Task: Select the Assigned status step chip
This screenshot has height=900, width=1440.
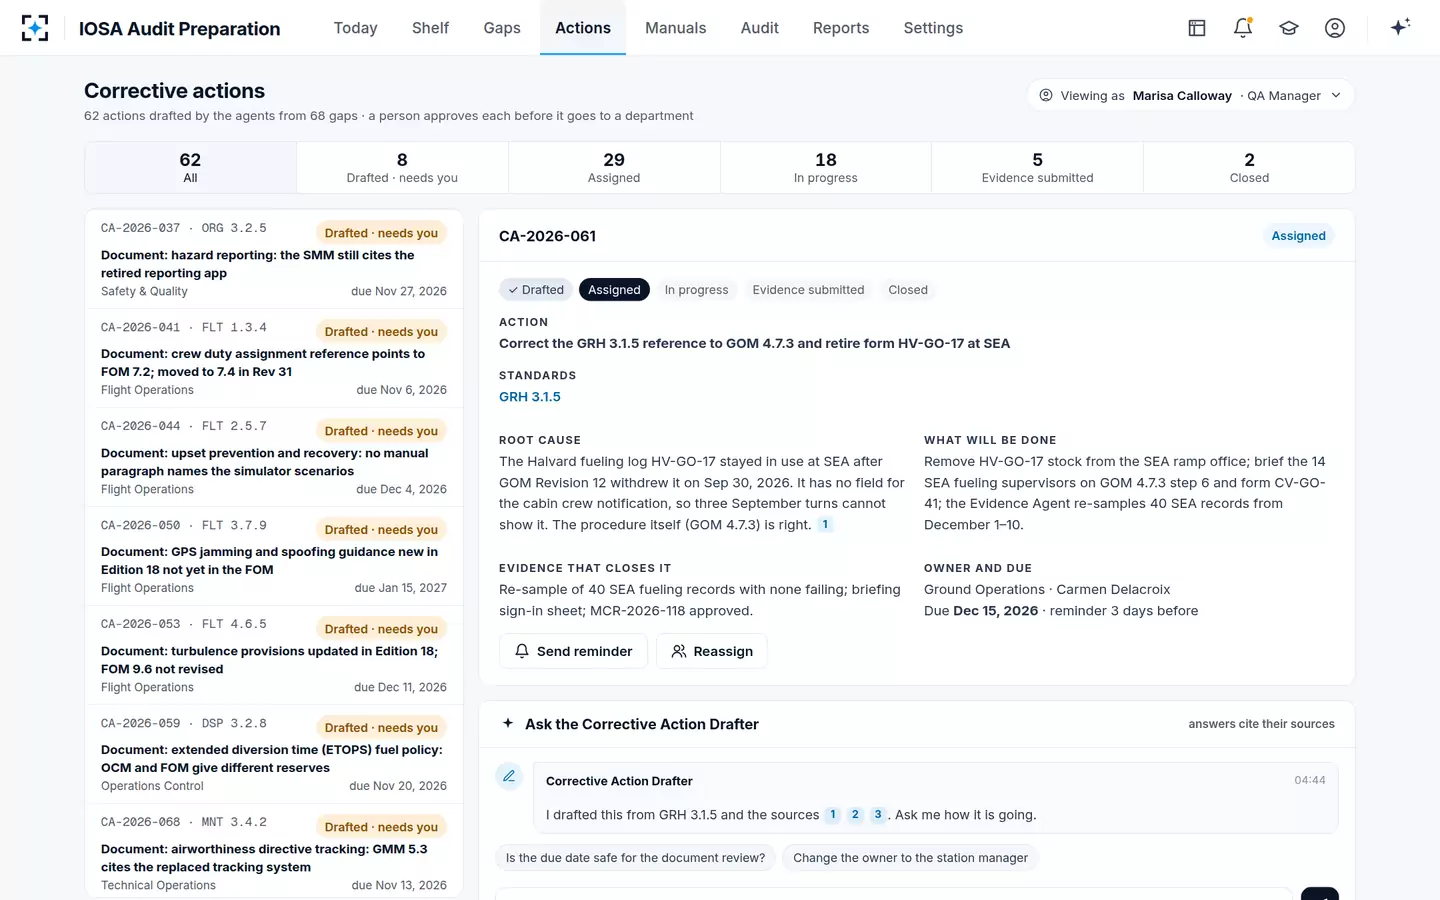Action: point(614,290)
